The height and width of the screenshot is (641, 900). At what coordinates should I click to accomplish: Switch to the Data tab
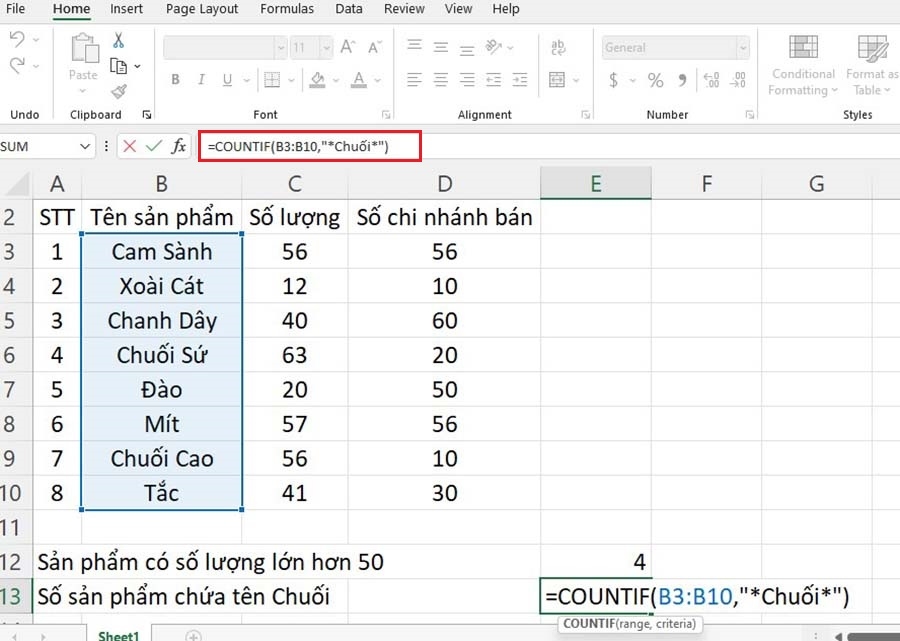coord(349,9)
